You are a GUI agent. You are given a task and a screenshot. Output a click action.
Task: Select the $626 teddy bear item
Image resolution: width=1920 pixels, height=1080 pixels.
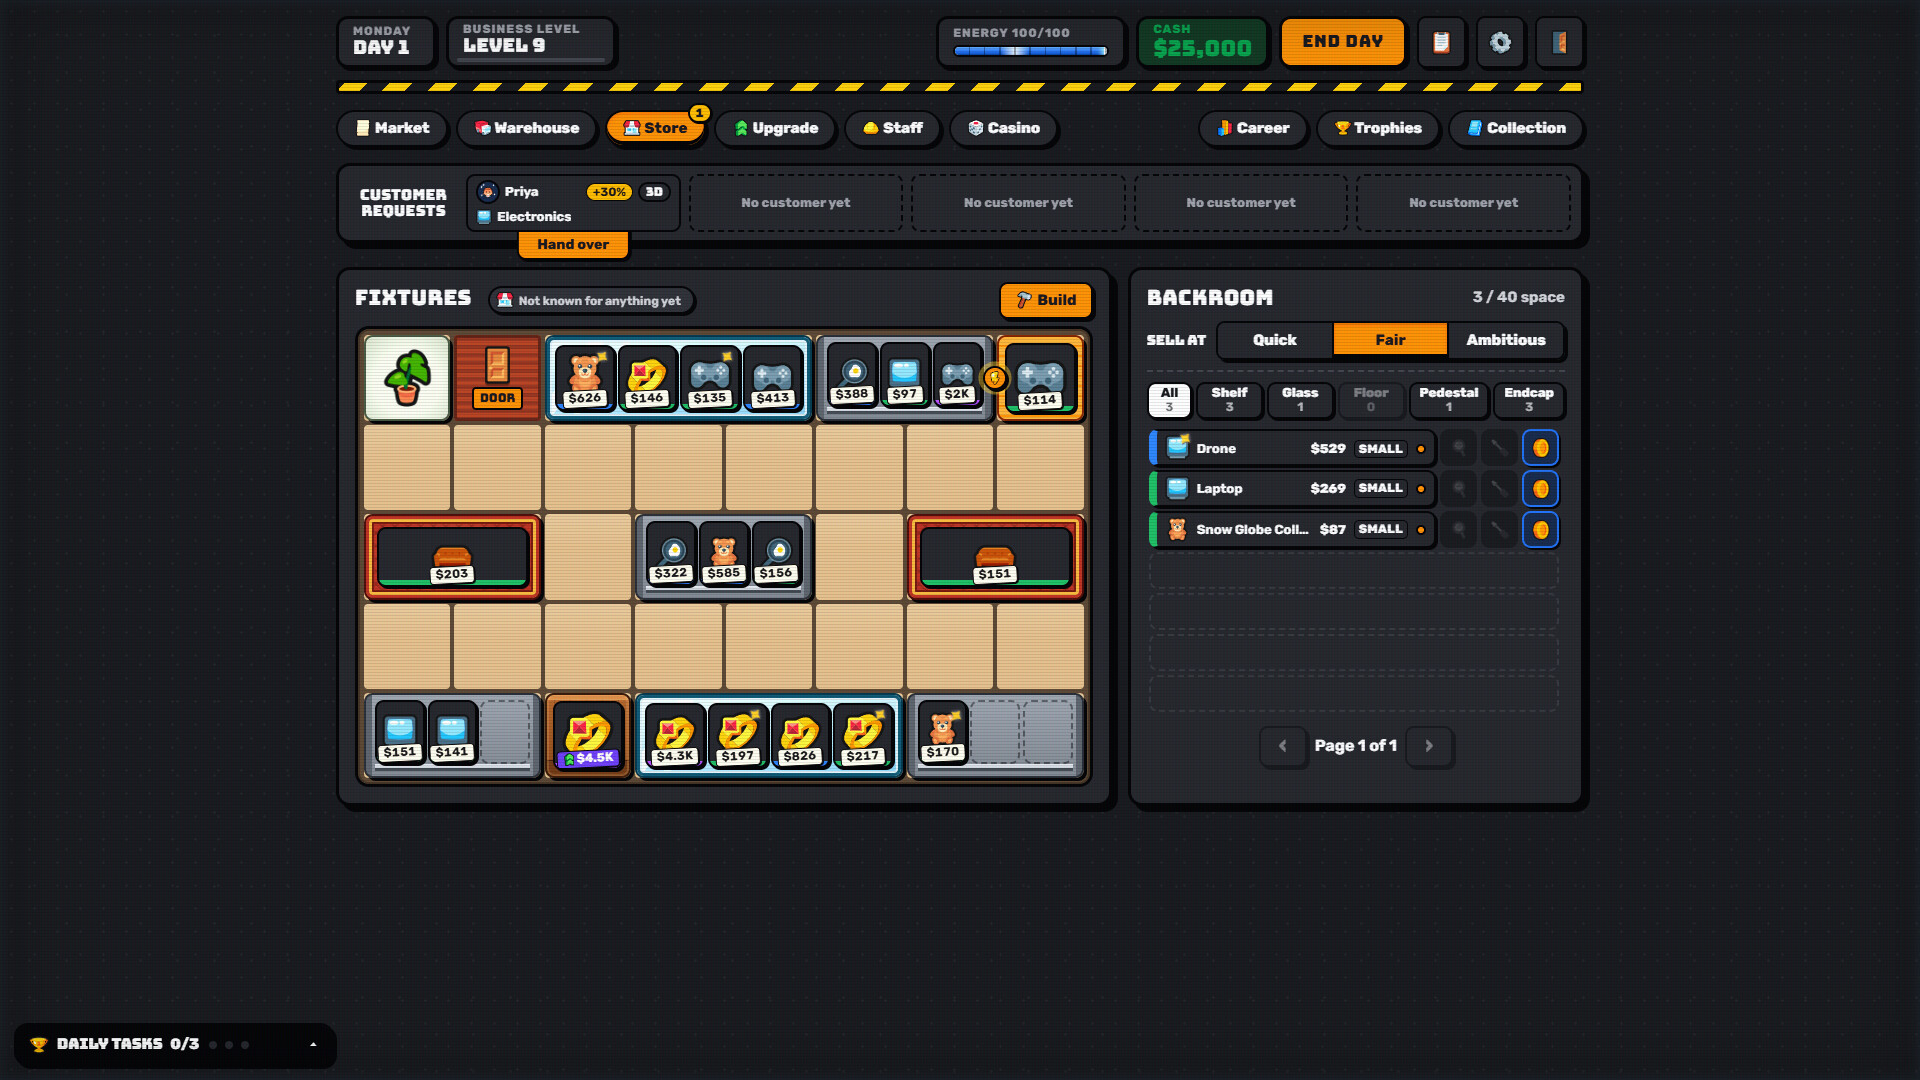(x=585, y=378)
